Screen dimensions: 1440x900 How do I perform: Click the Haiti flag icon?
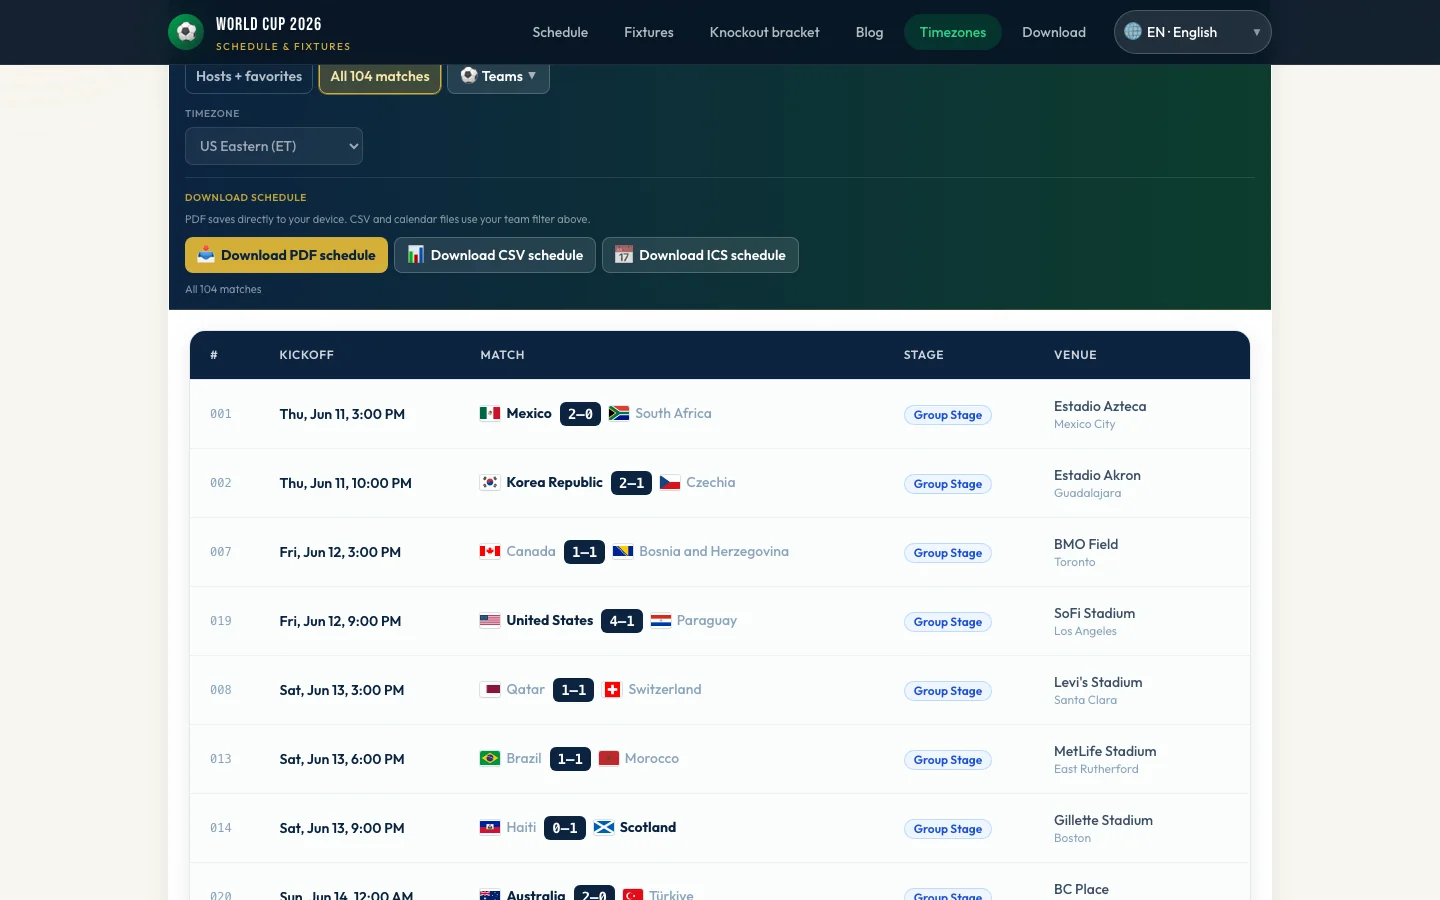pos(490,827)
